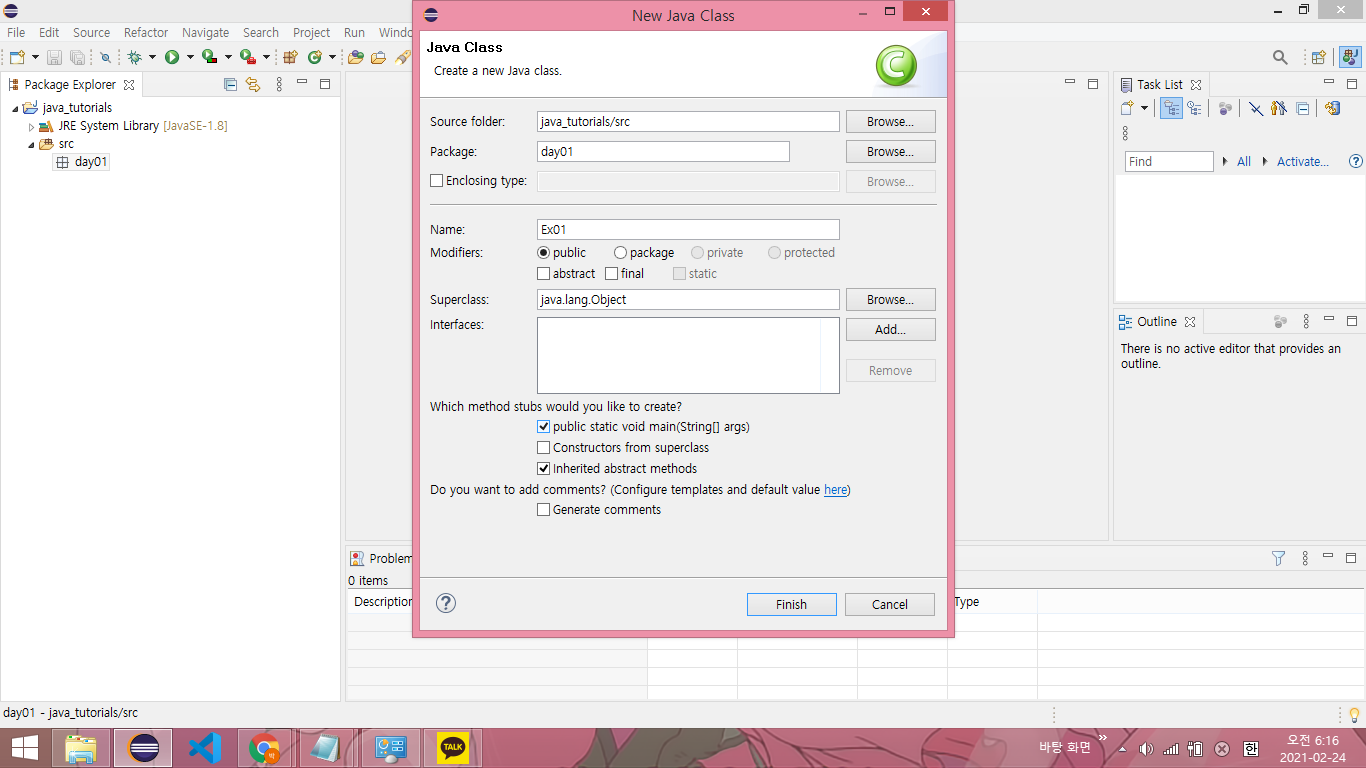The width and height of the screenshot is (1366, 768).
Task: Open the New Task dropdown in Task List
Action: point(1144,108)
